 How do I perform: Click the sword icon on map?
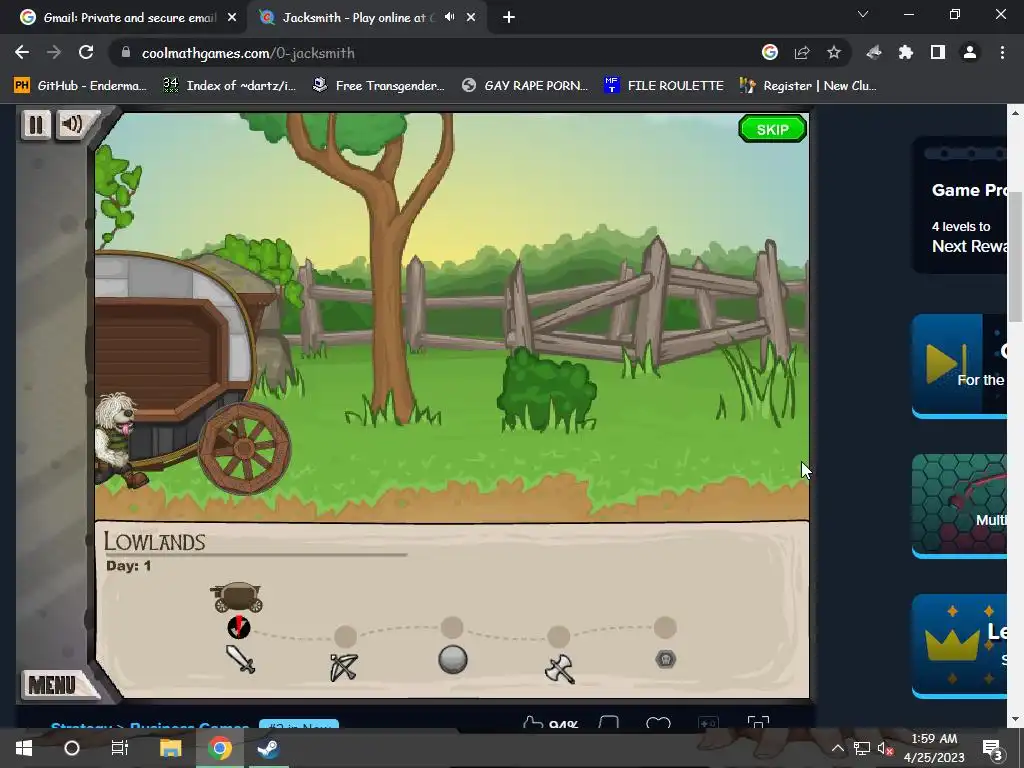[x=240, y=659]
